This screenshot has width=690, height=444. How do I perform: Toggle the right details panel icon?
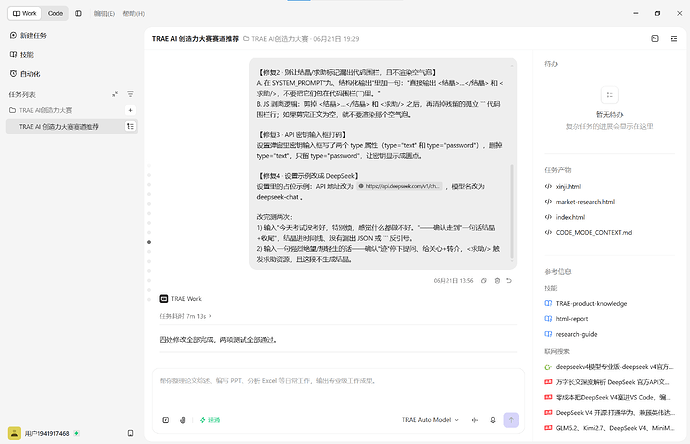click(674, 39)
